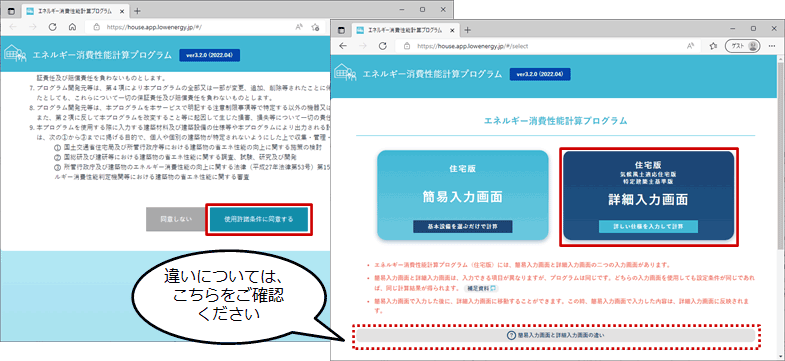Image resolution: width=785 pixels, height=361 pixels.
Task: Add to favorites in back window
Action: click(x=315, y=27)
